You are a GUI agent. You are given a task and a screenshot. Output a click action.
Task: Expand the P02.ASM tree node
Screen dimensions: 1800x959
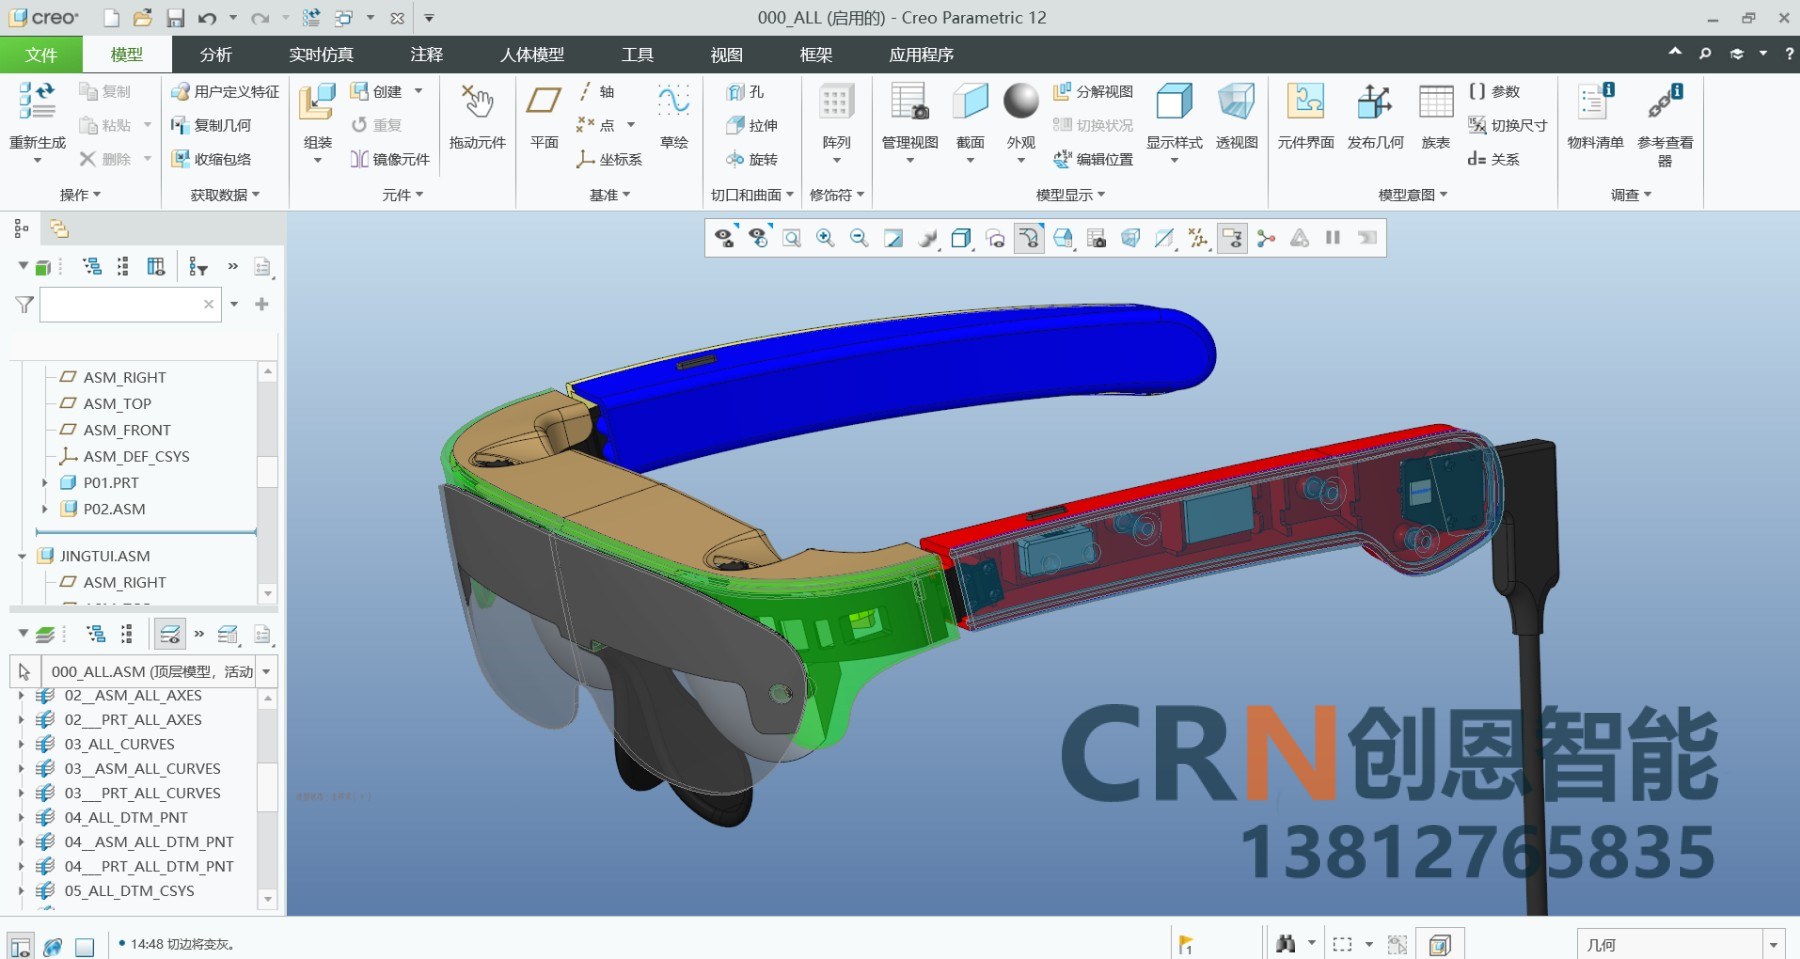44,509
